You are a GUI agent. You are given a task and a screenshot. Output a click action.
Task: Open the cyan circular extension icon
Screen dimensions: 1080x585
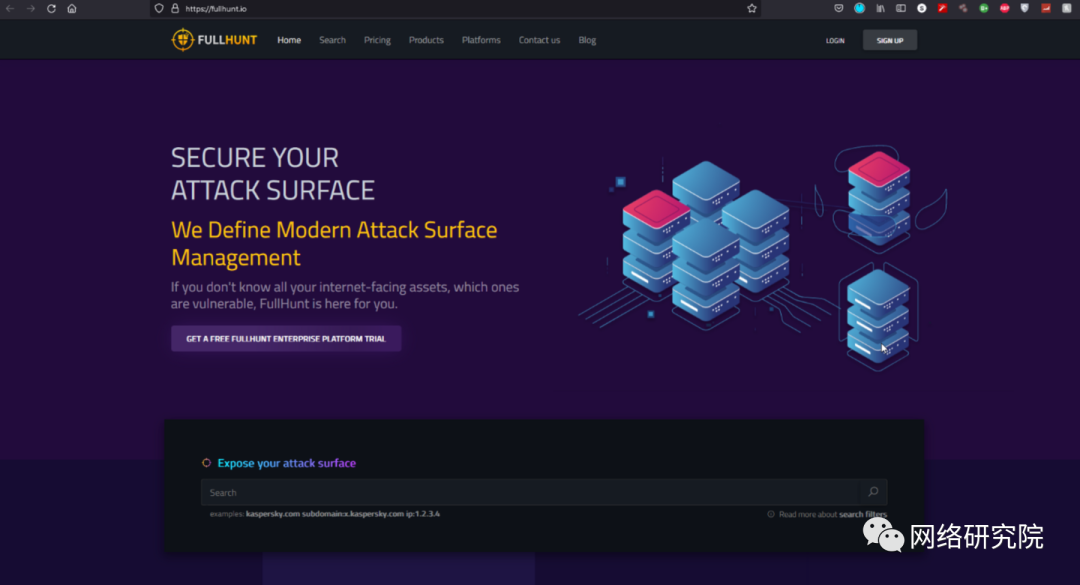860,8
